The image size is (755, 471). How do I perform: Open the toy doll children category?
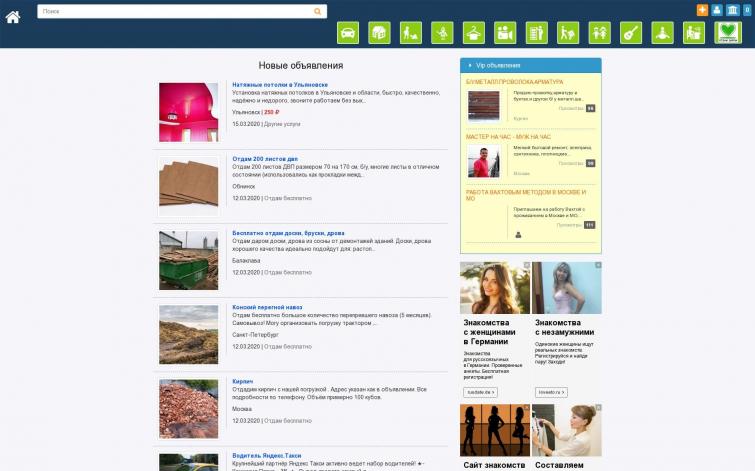click(x=442, y=33)
